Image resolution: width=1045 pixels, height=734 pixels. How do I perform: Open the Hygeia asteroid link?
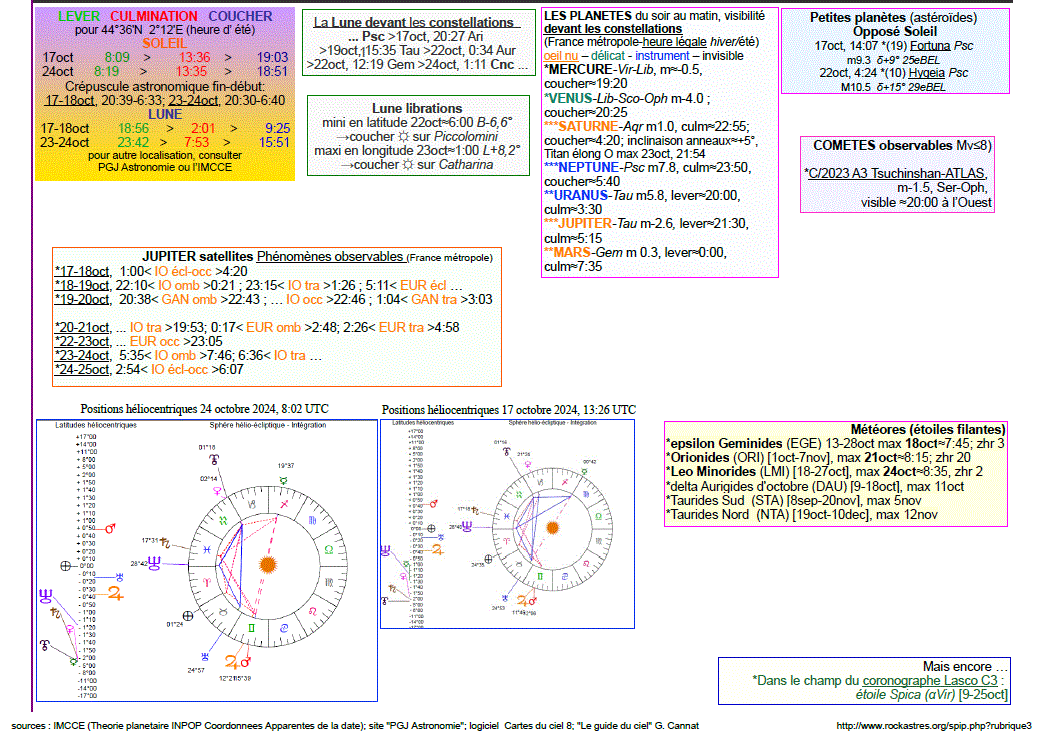coord(926,73)
